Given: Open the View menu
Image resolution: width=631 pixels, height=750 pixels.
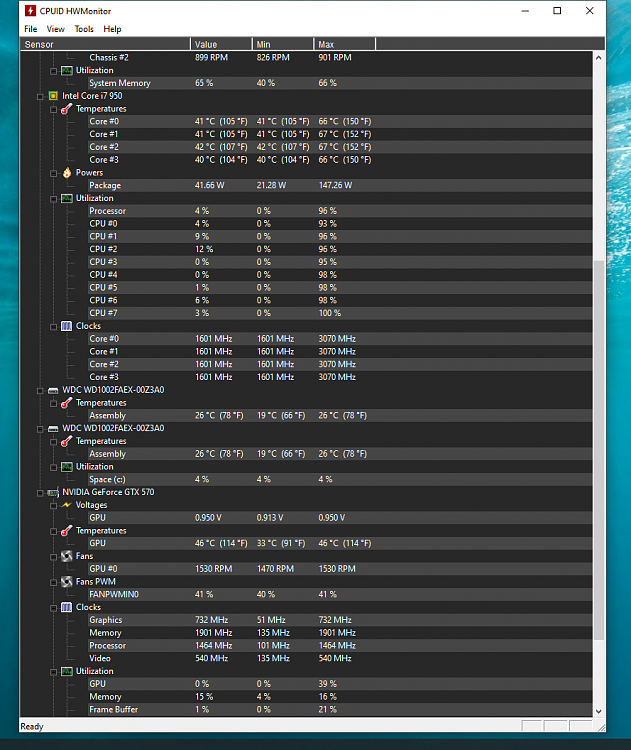Looking at the screenshot, I should [x=56, y=29].
